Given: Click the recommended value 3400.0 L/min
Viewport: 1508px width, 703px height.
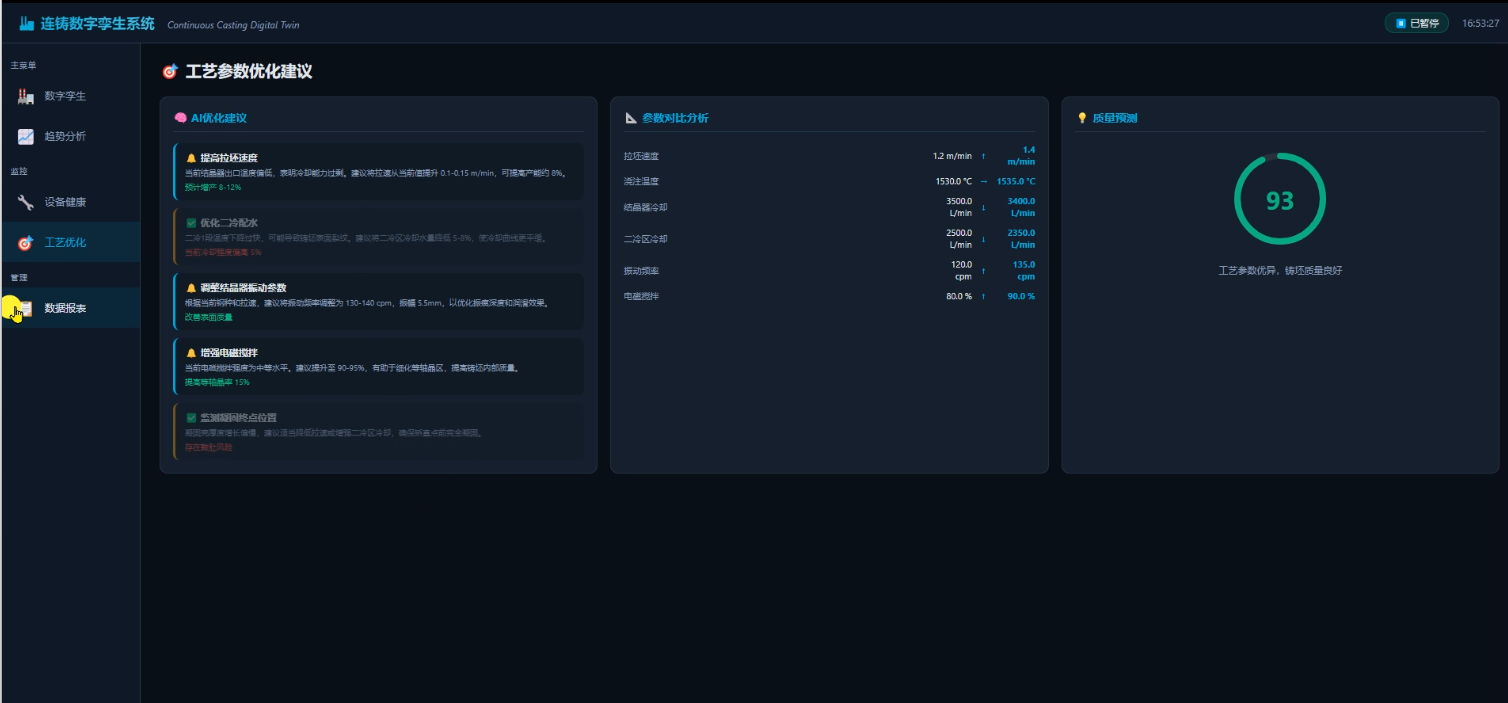Looking at the screenshot, I should 1021,207.
